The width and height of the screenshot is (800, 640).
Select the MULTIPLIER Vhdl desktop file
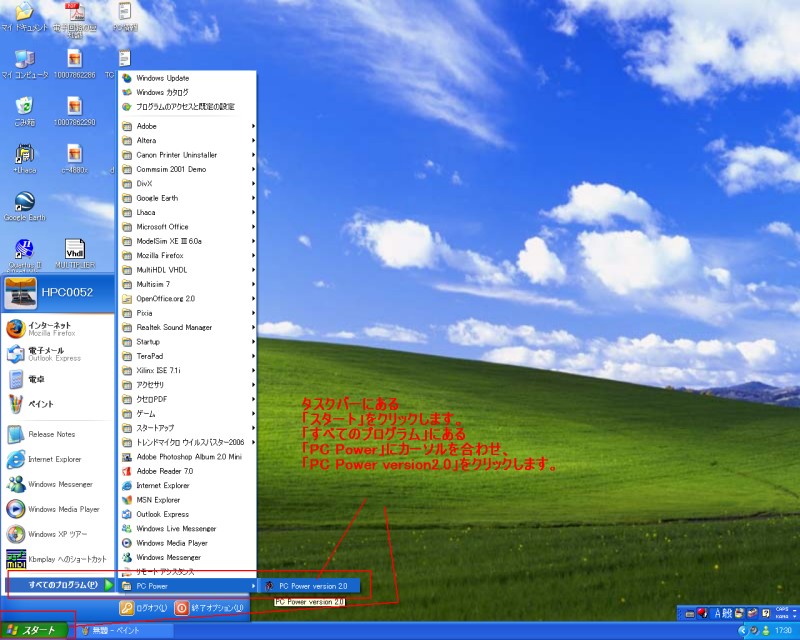click(75, 254)
